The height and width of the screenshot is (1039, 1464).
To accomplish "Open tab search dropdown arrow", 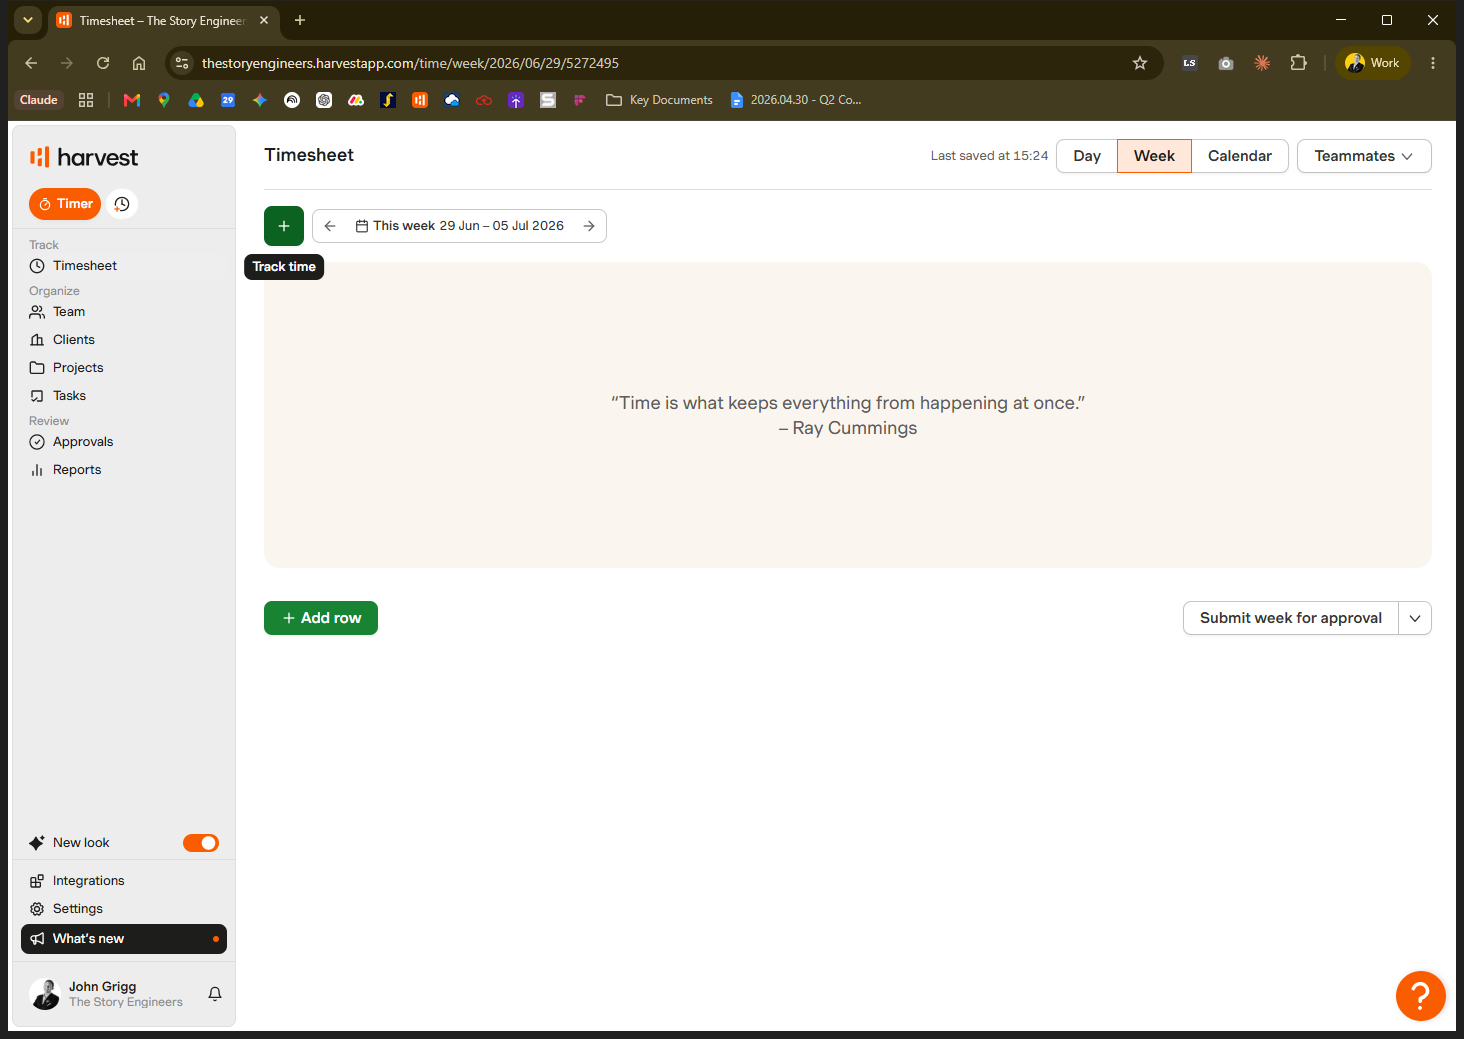I will click(x=28, y=20).
